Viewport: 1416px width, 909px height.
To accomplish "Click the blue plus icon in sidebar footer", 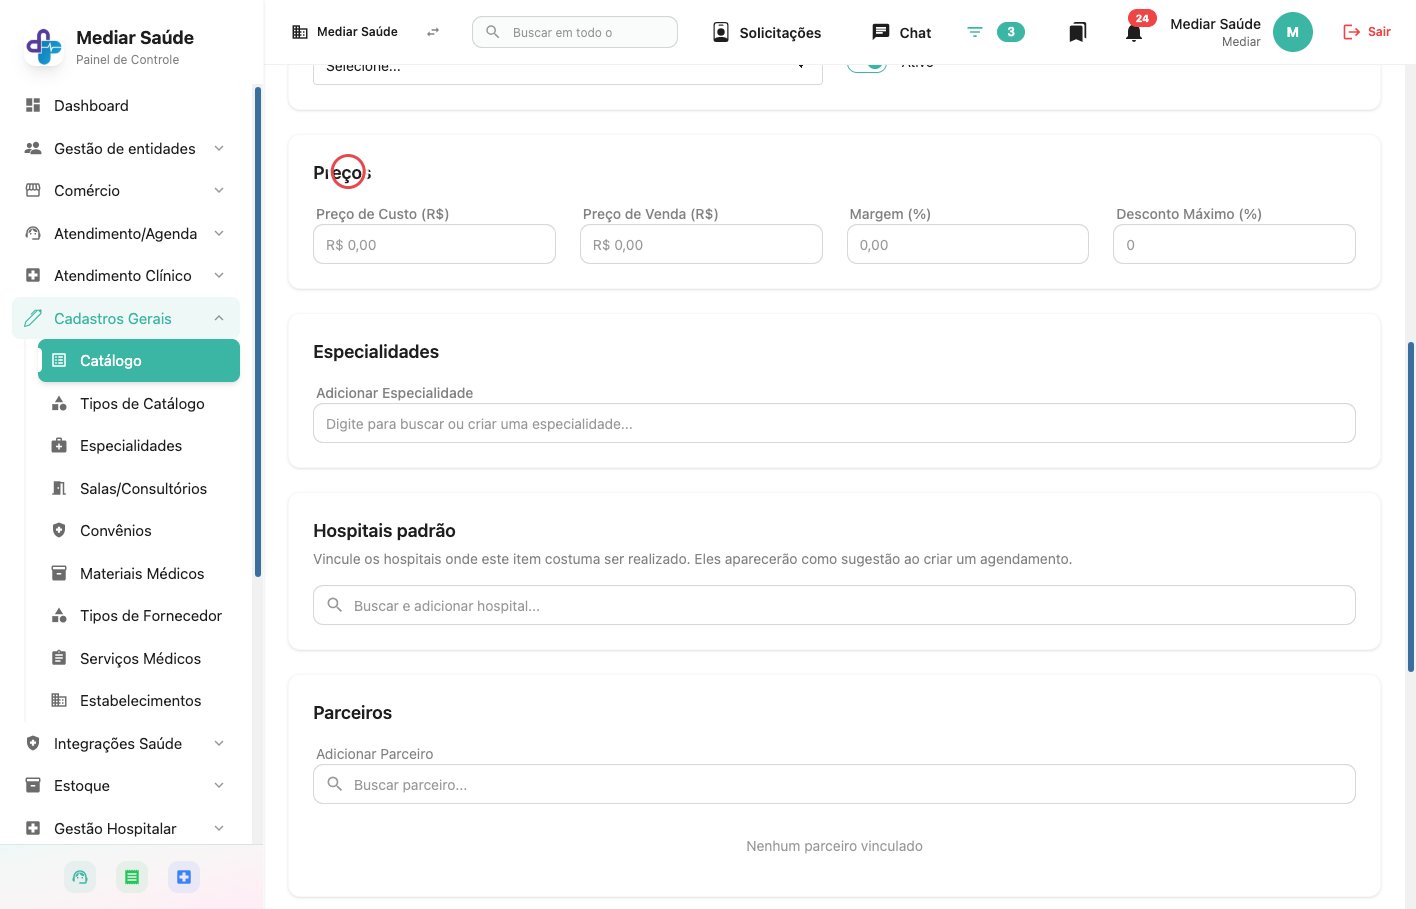I will (x=184, y=877).
